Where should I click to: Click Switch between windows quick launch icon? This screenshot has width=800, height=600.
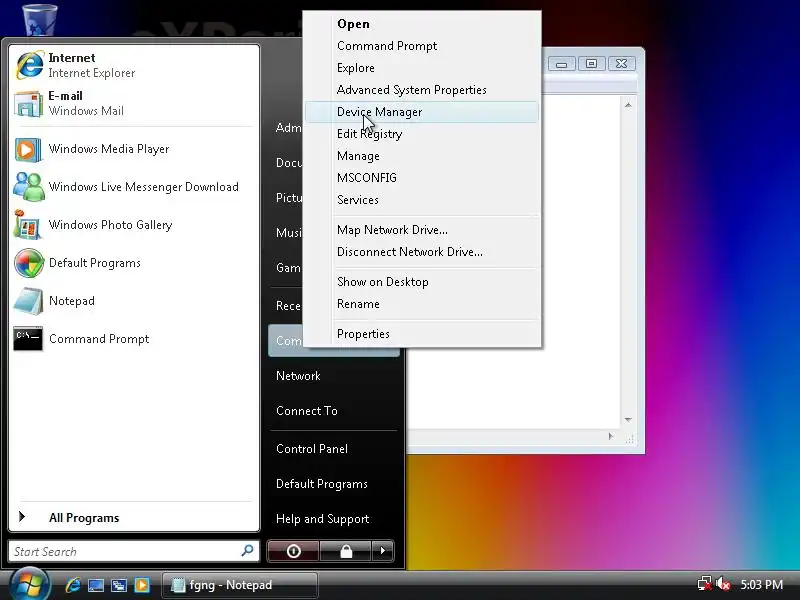[x=119, y=585]
